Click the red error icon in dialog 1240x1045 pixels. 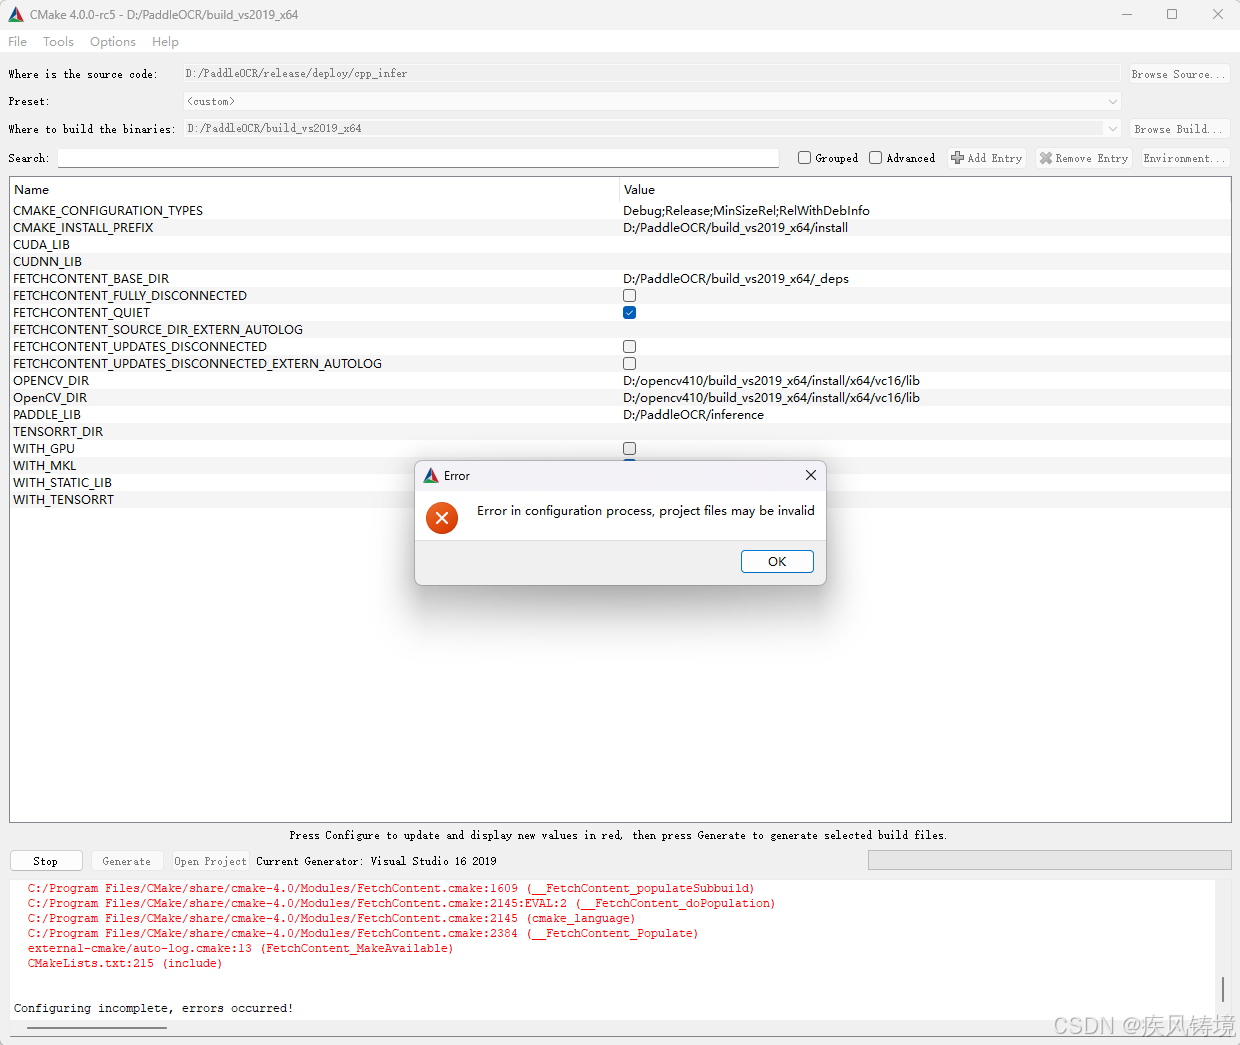coord(442,518)
